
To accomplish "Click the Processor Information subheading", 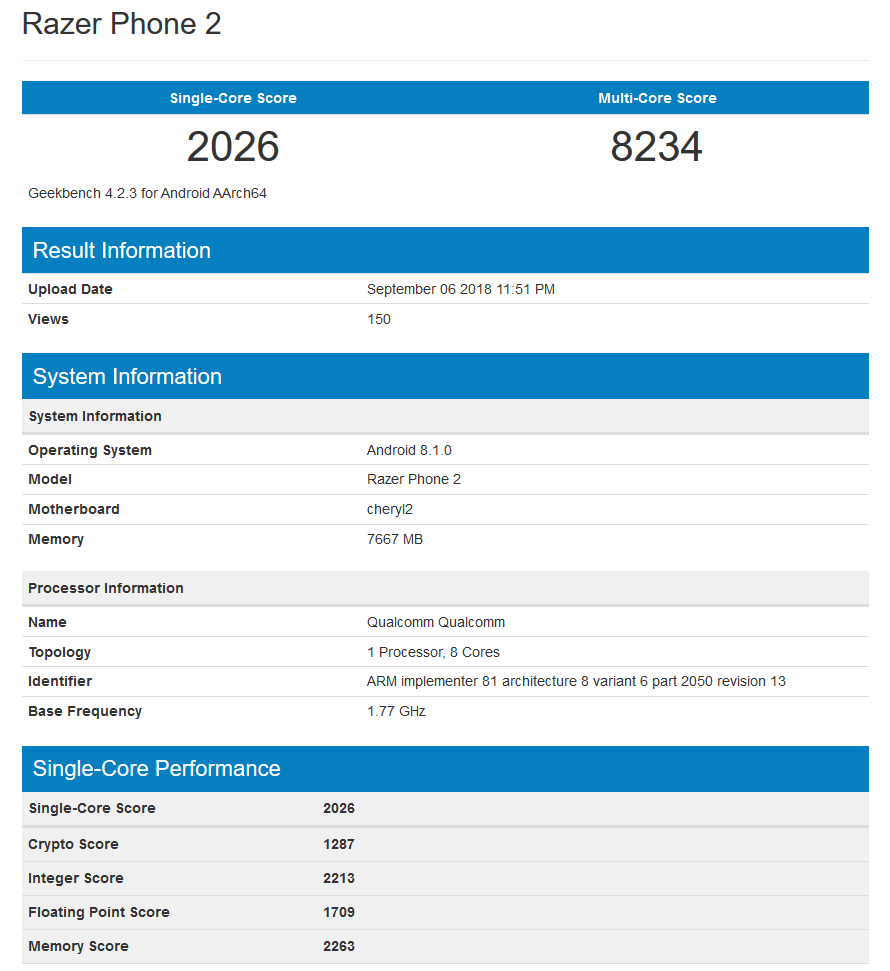I will click(x=106, y=588).
